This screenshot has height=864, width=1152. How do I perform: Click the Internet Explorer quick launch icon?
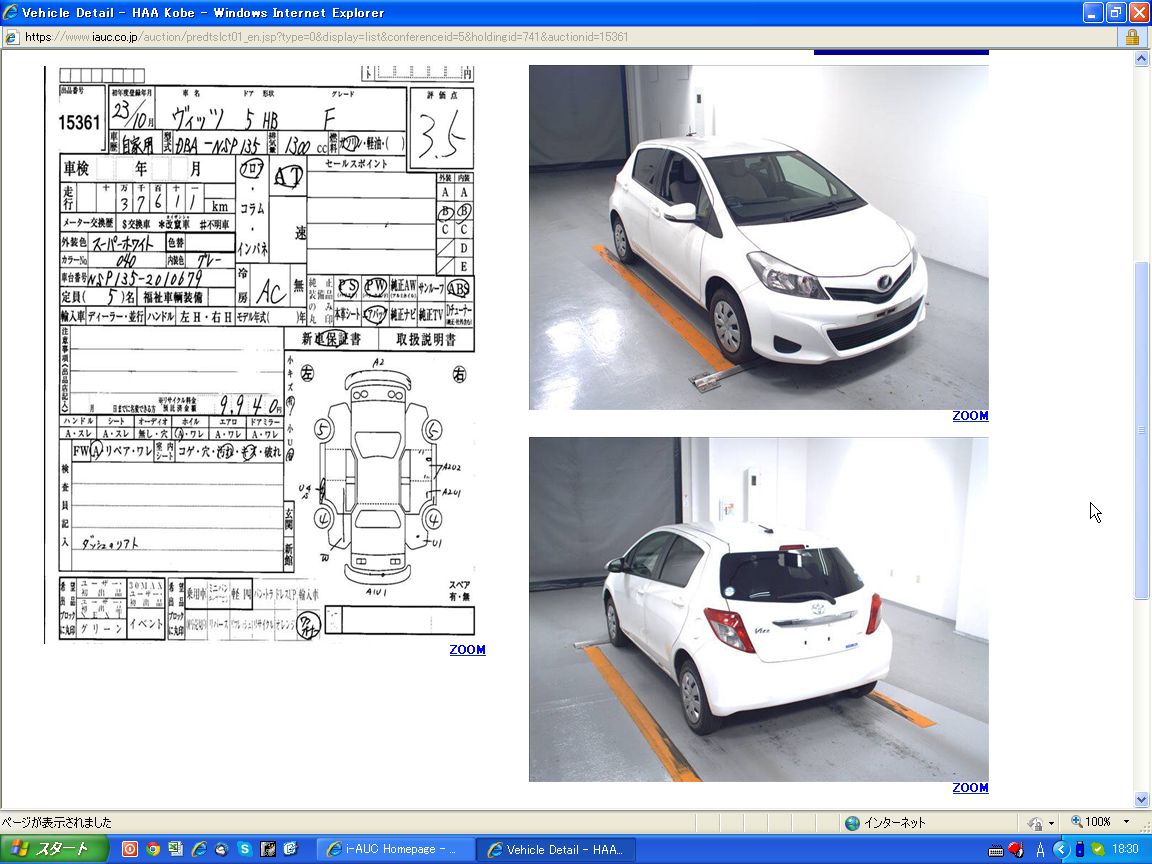[199, 849]
